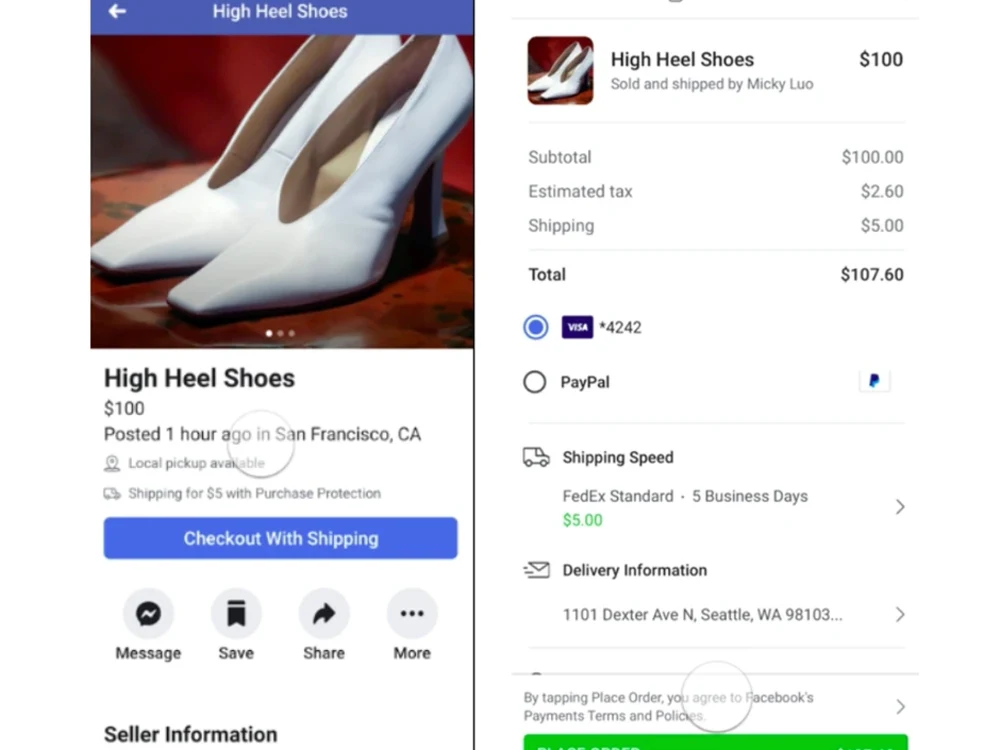Select the Visa *4242 radio button
Image resolution: width=1000 pixels, height=750 pixels.
[x=536, y=327]
